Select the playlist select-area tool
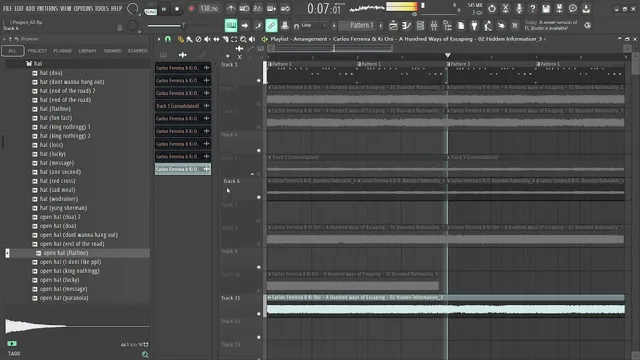 (x=234, y=39)
